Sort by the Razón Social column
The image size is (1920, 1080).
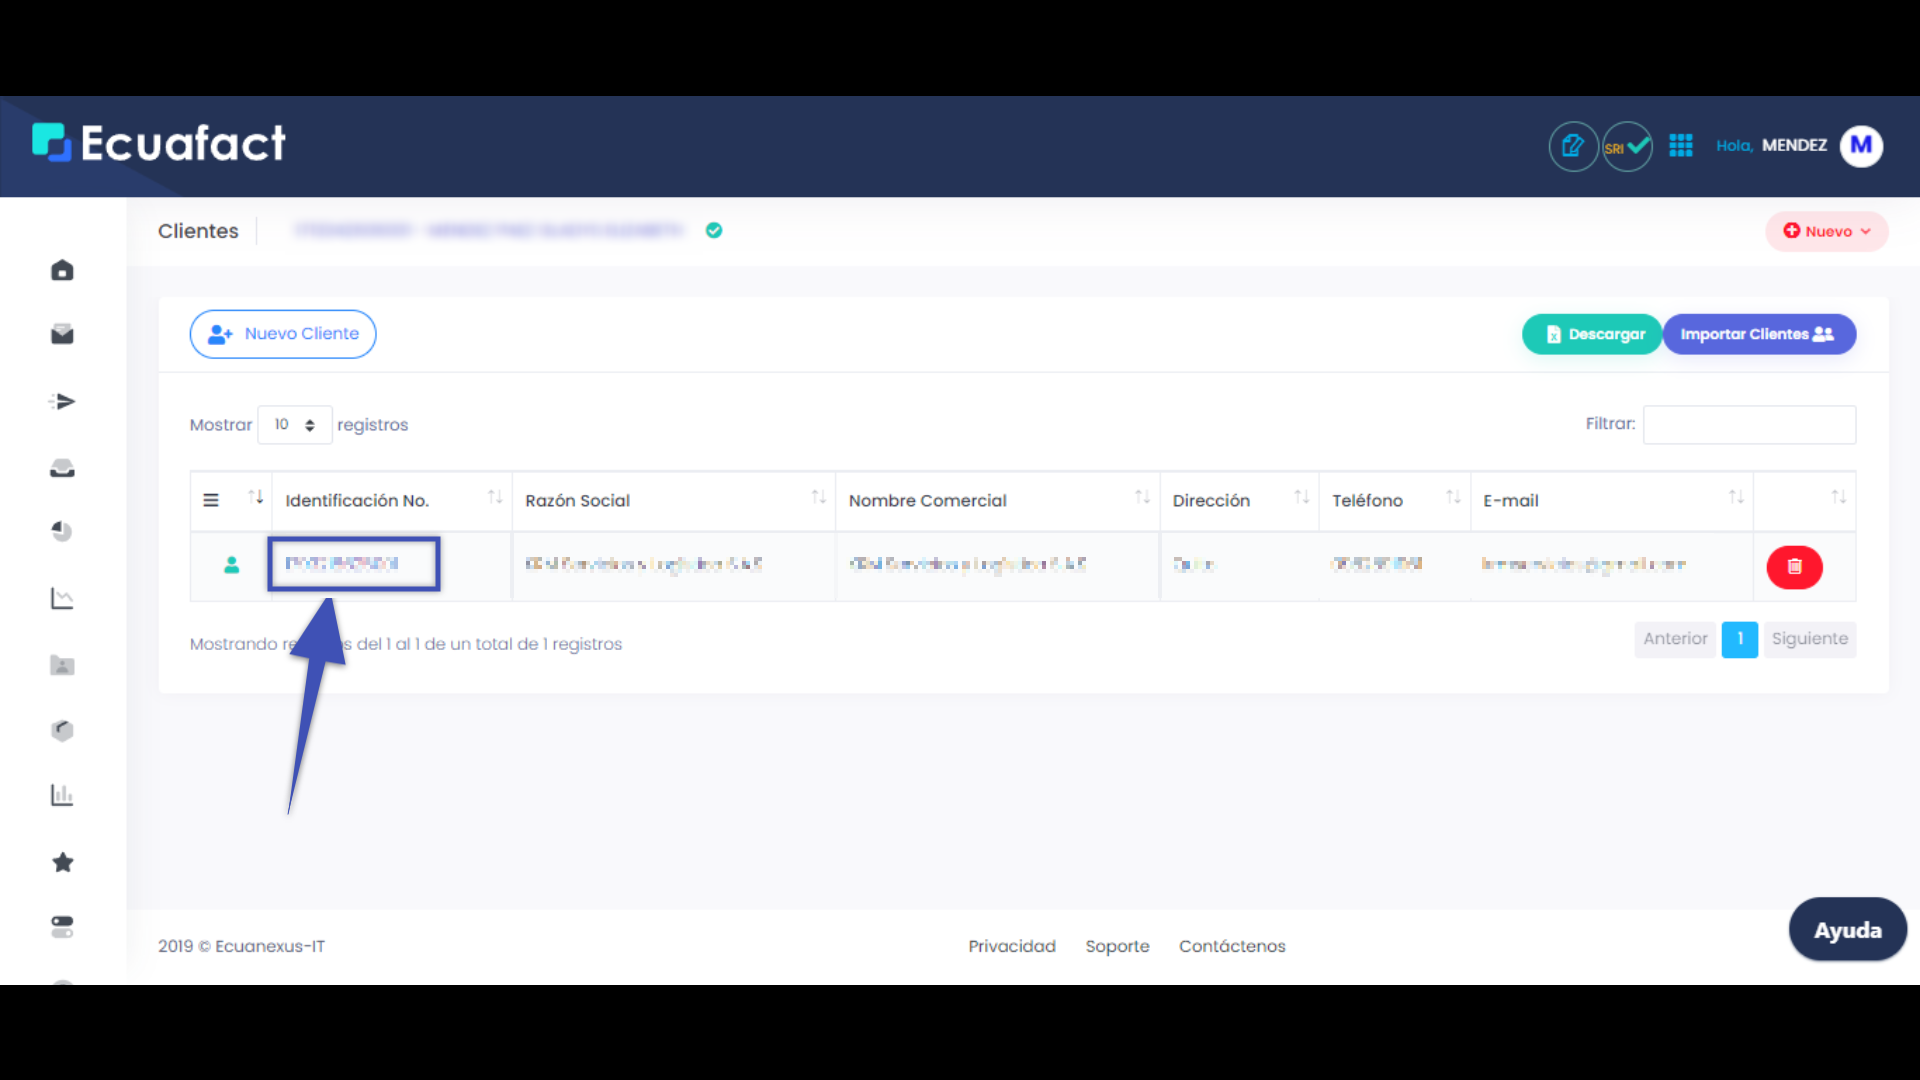click(577, 500)
